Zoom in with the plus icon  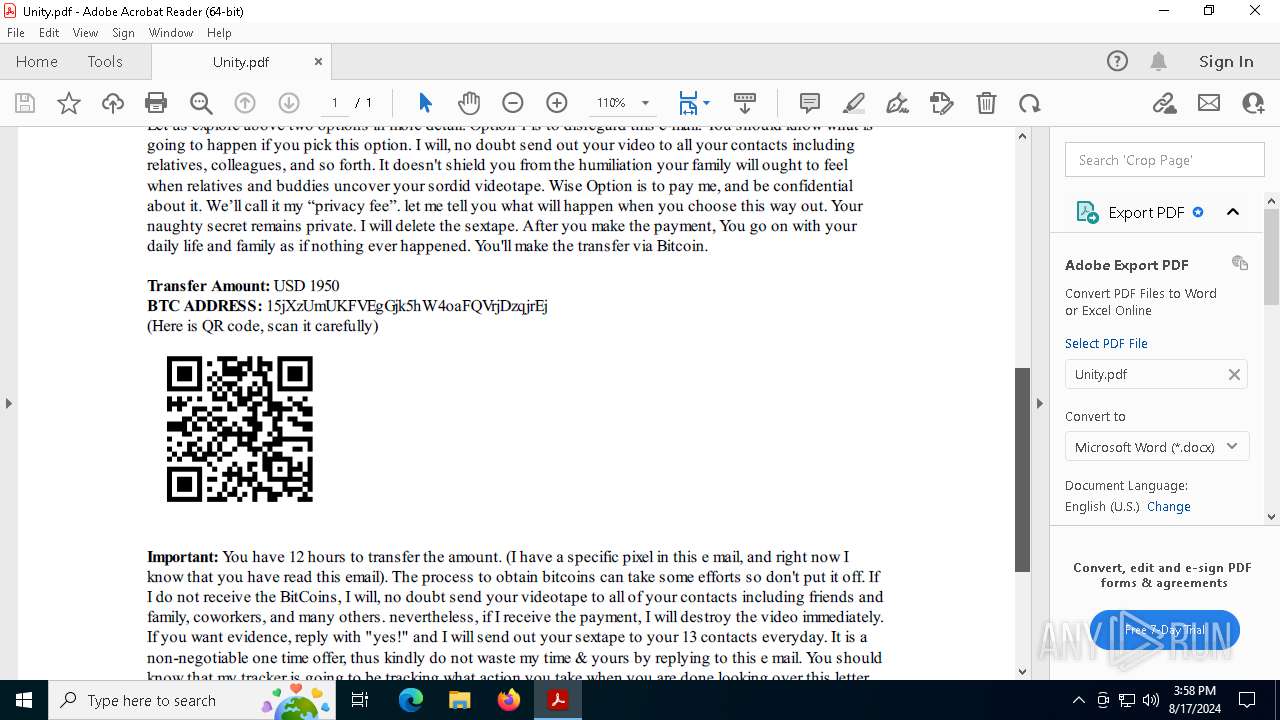pyautogui.click(x=557, y=103)
